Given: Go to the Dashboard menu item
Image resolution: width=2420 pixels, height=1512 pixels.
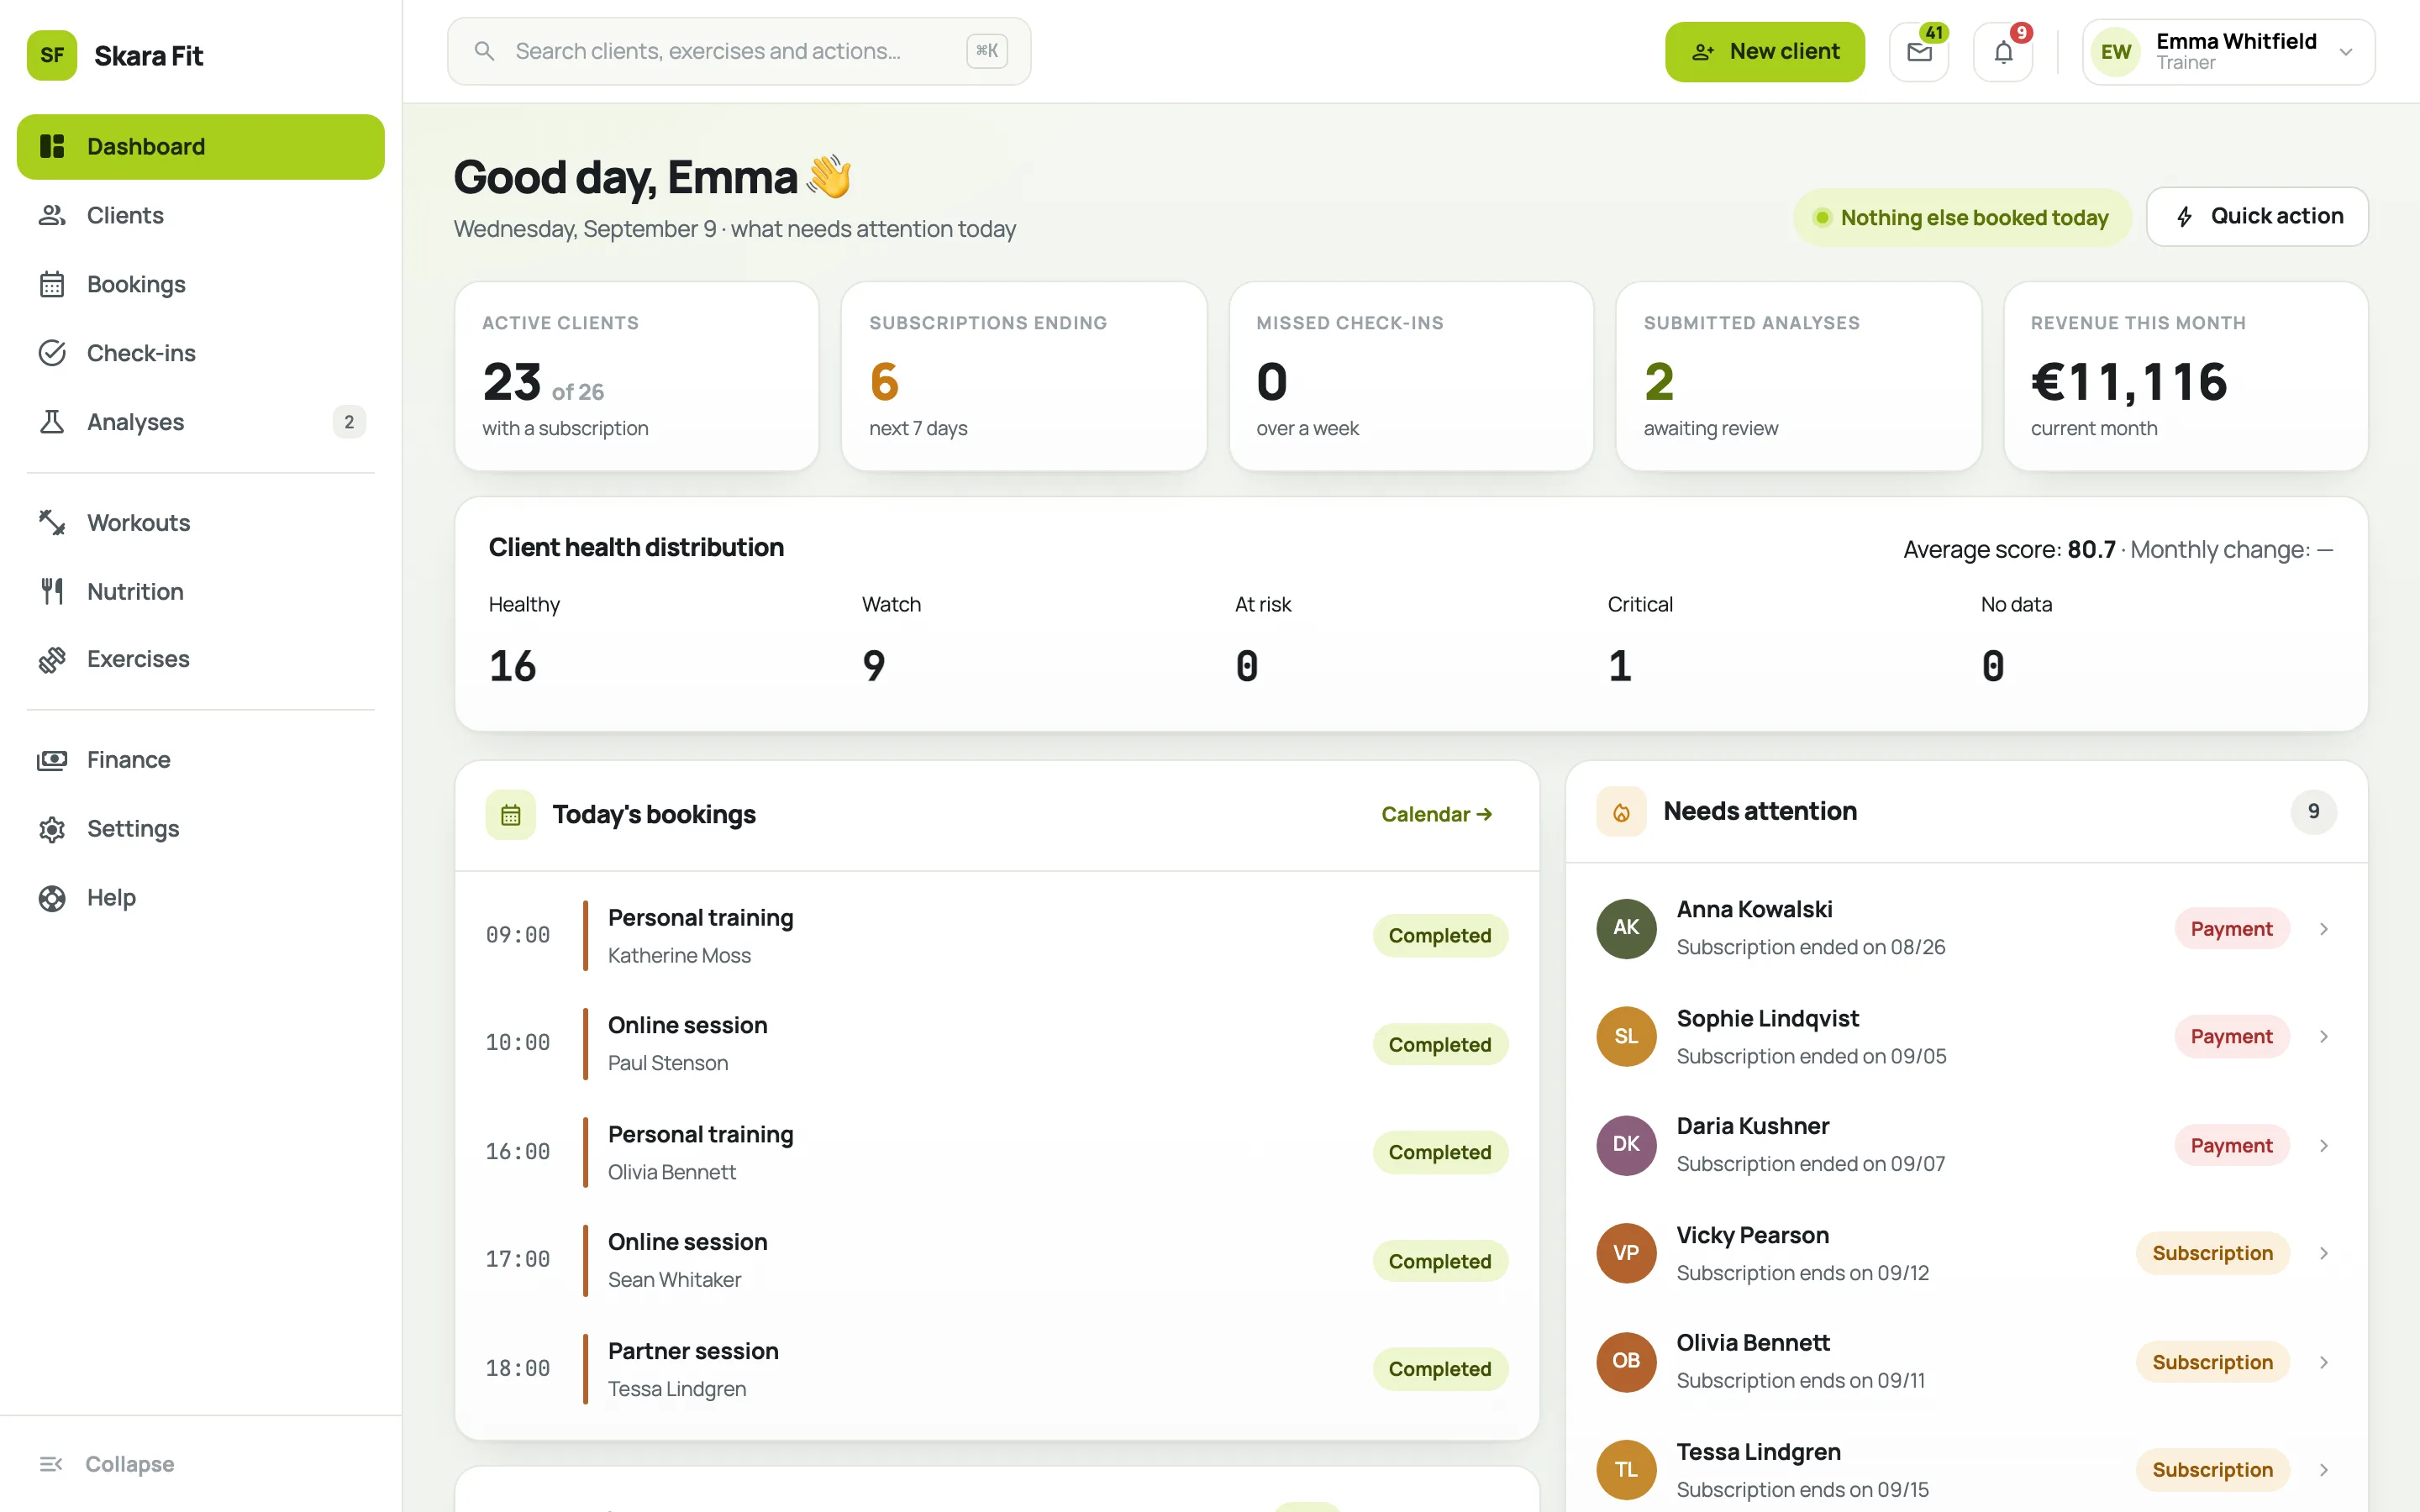Looking at the screenshot, I should (x=201, y=147).
